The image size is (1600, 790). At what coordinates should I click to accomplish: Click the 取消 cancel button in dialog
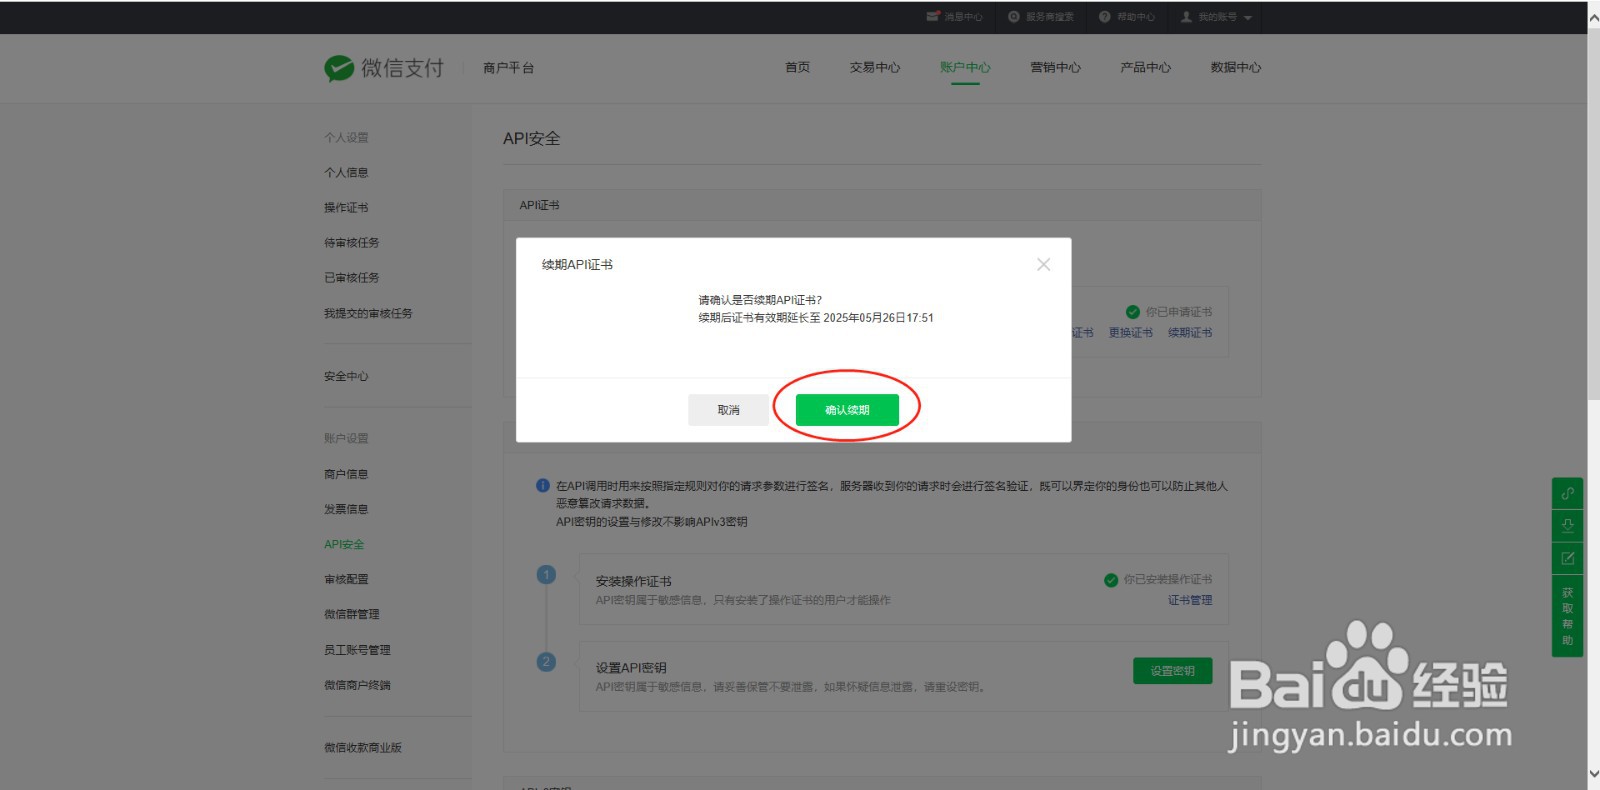pos(728,410)
